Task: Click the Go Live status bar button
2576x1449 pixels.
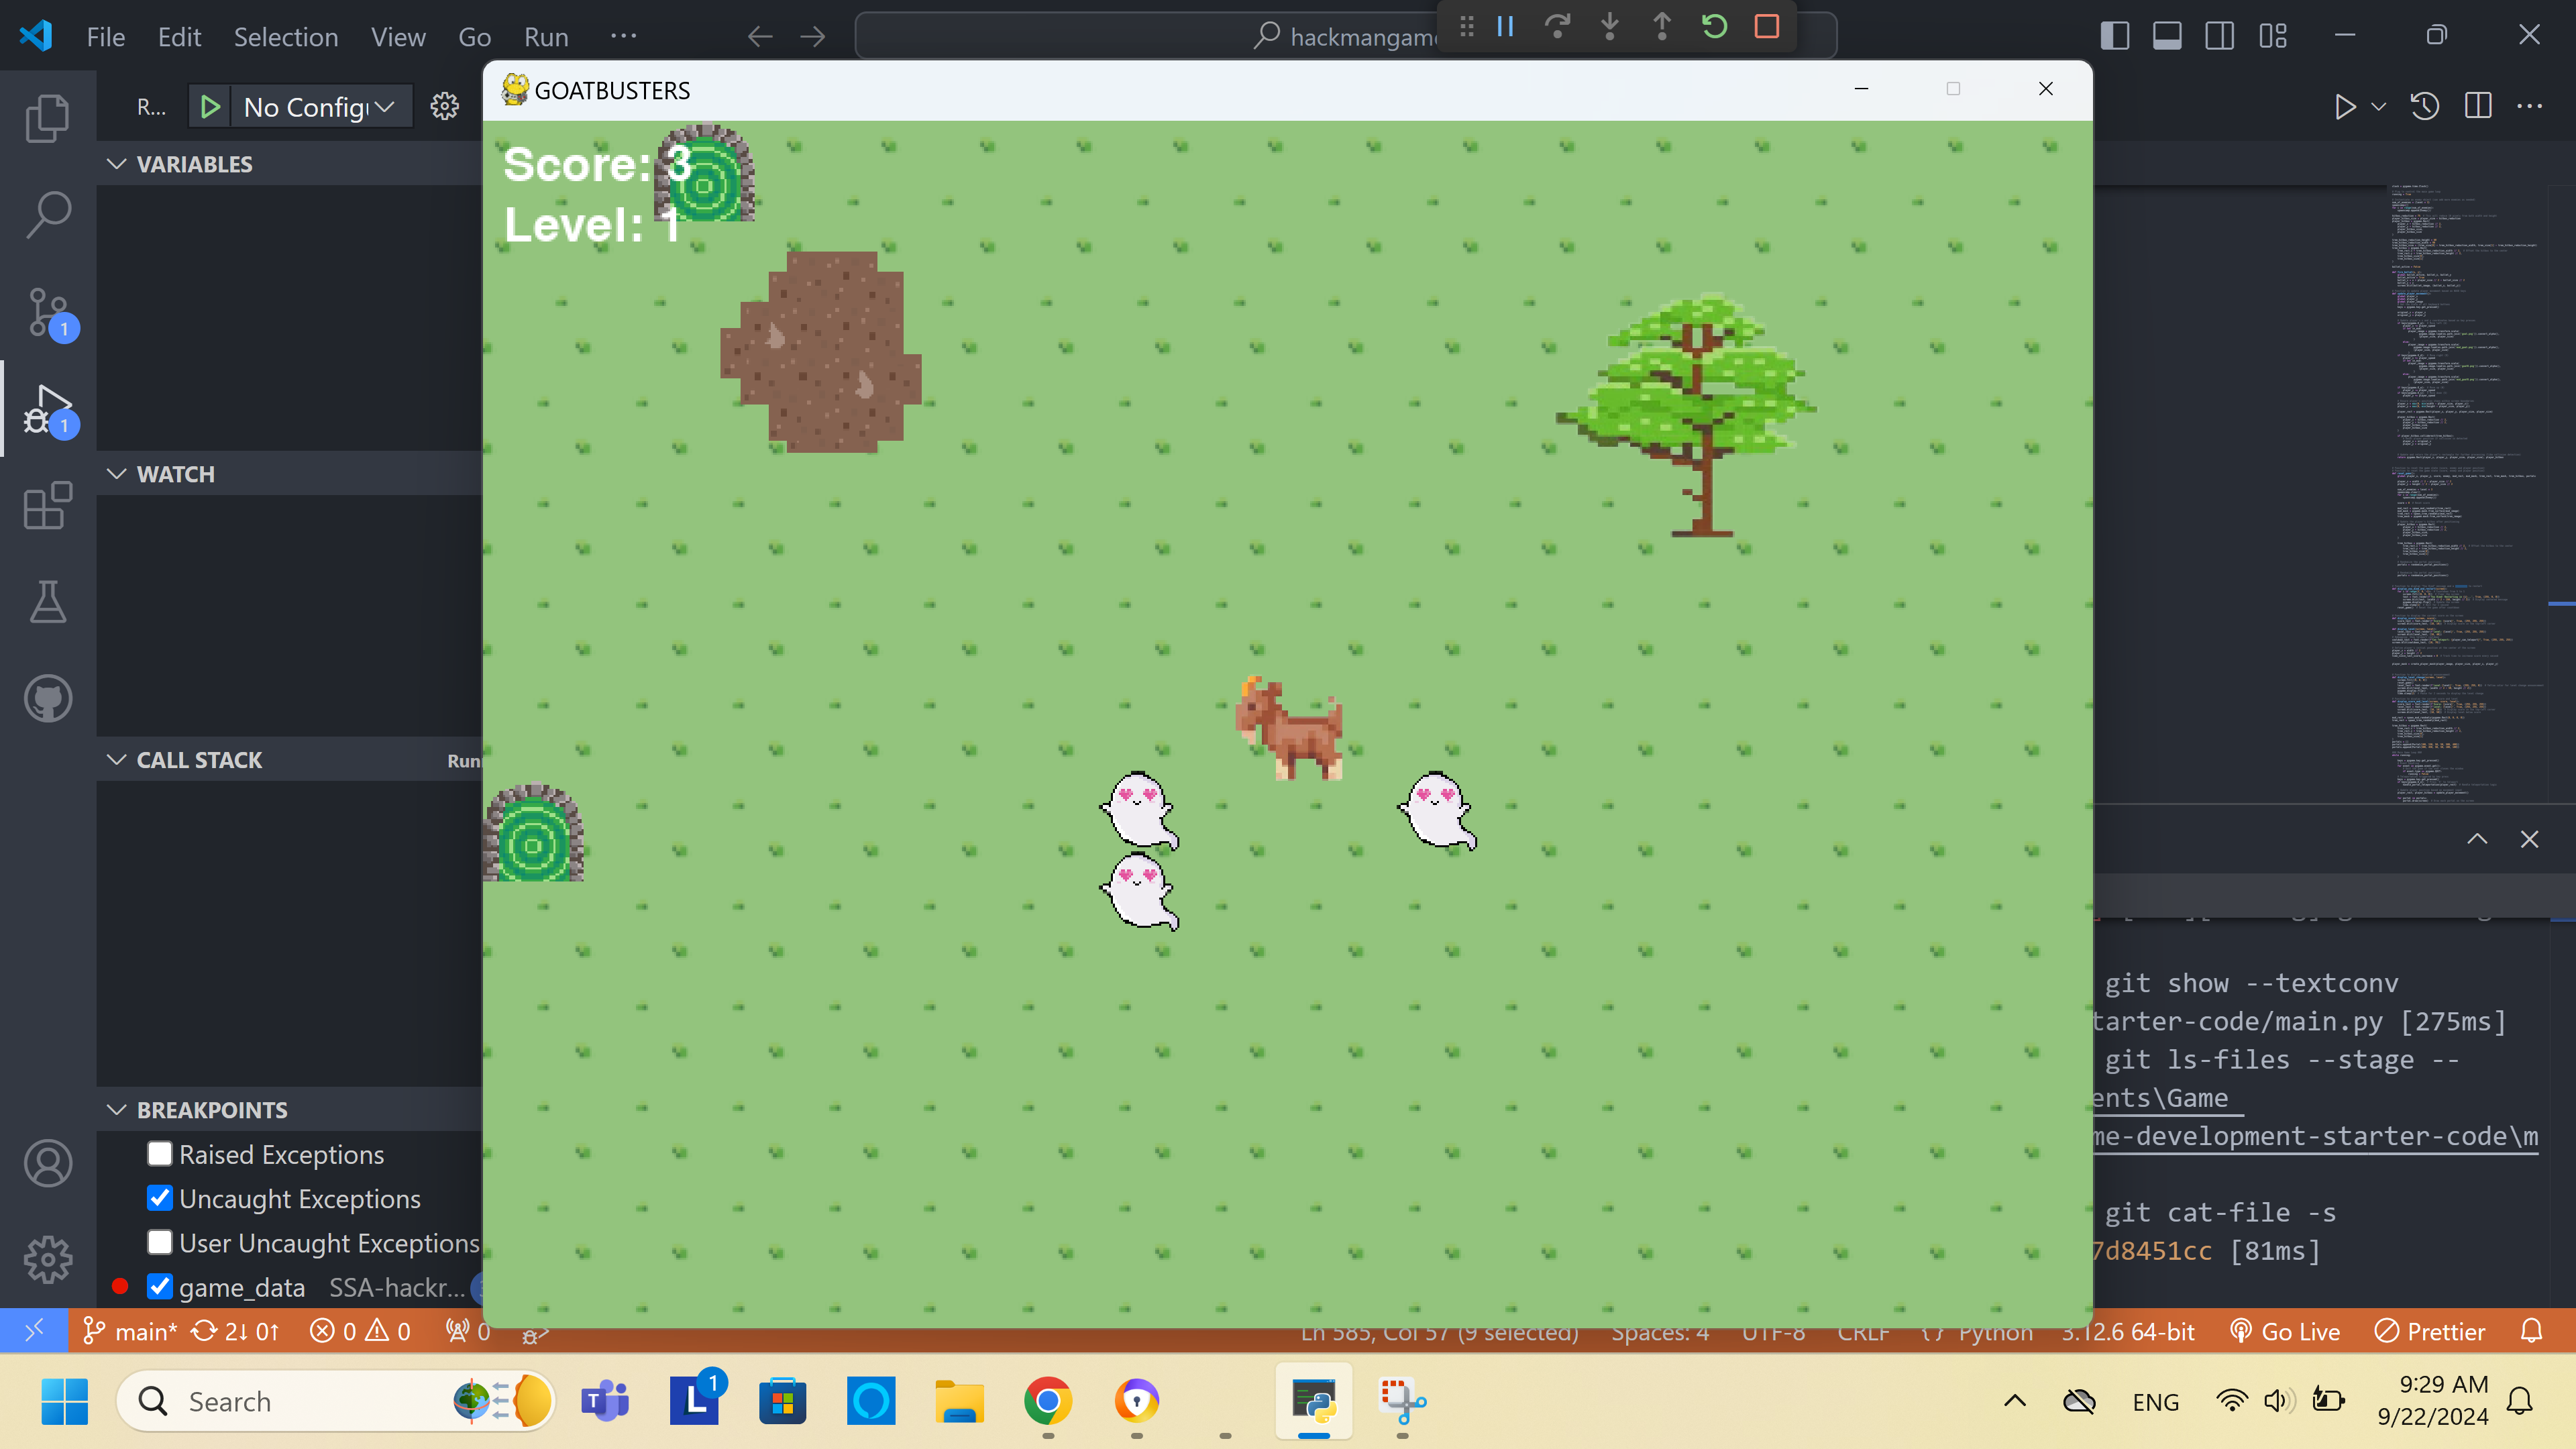Action: [2286, 1332]
